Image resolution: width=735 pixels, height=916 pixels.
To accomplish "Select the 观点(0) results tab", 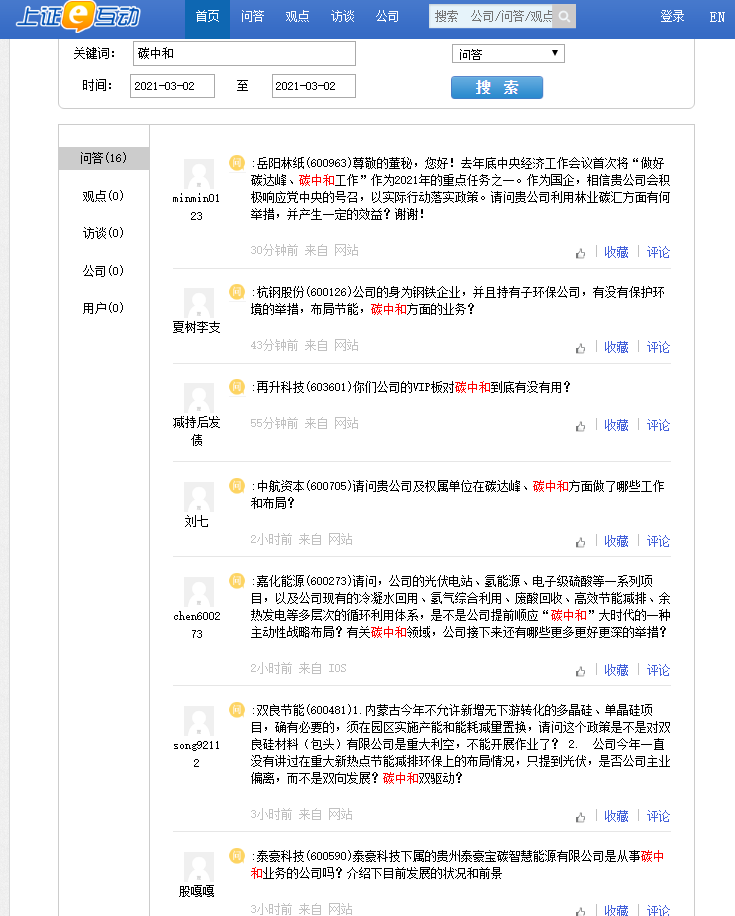I will [x=103, y=196].
